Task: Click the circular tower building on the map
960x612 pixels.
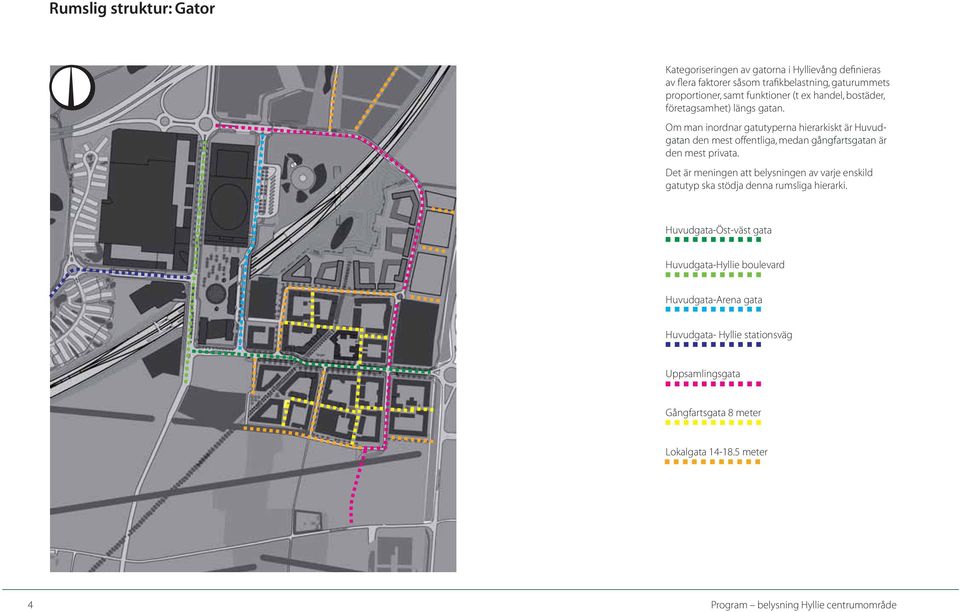Action: pos(302,178)
